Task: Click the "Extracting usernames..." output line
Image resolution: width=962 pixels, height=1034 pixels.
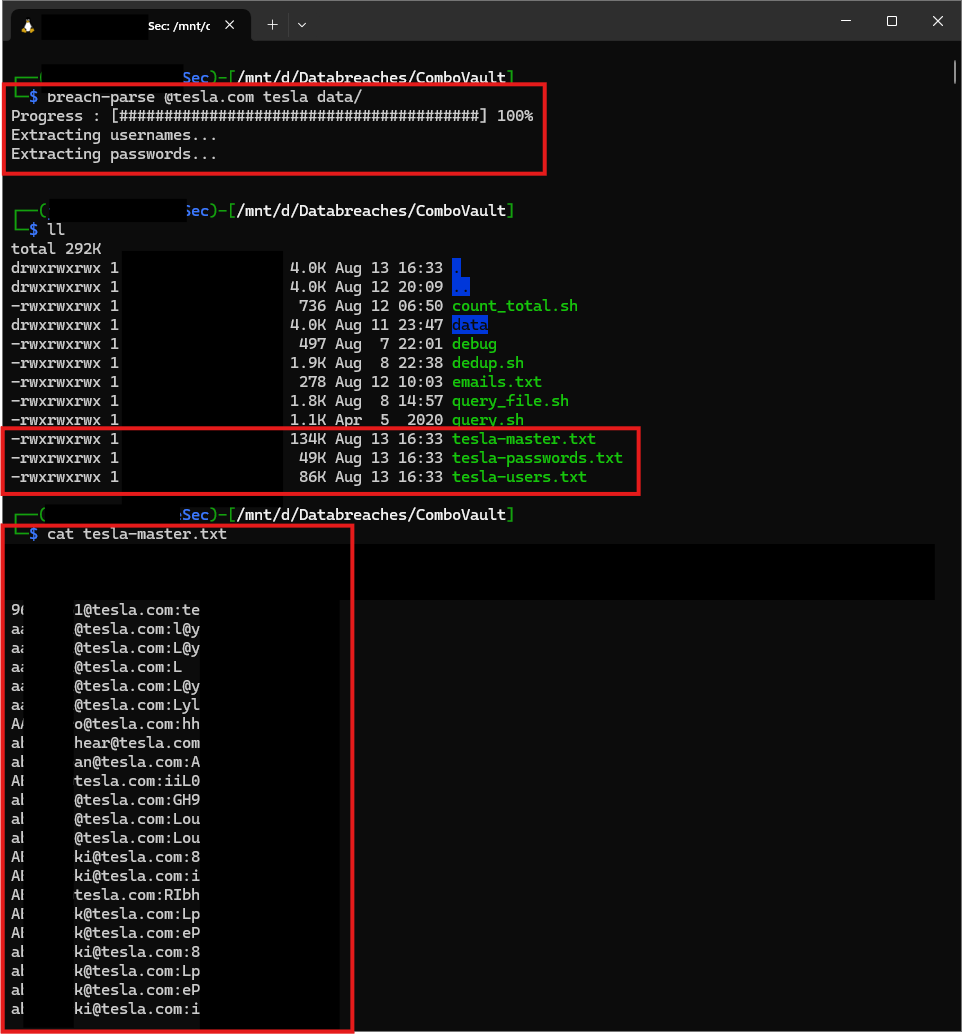Action: (x=114, y=135)
